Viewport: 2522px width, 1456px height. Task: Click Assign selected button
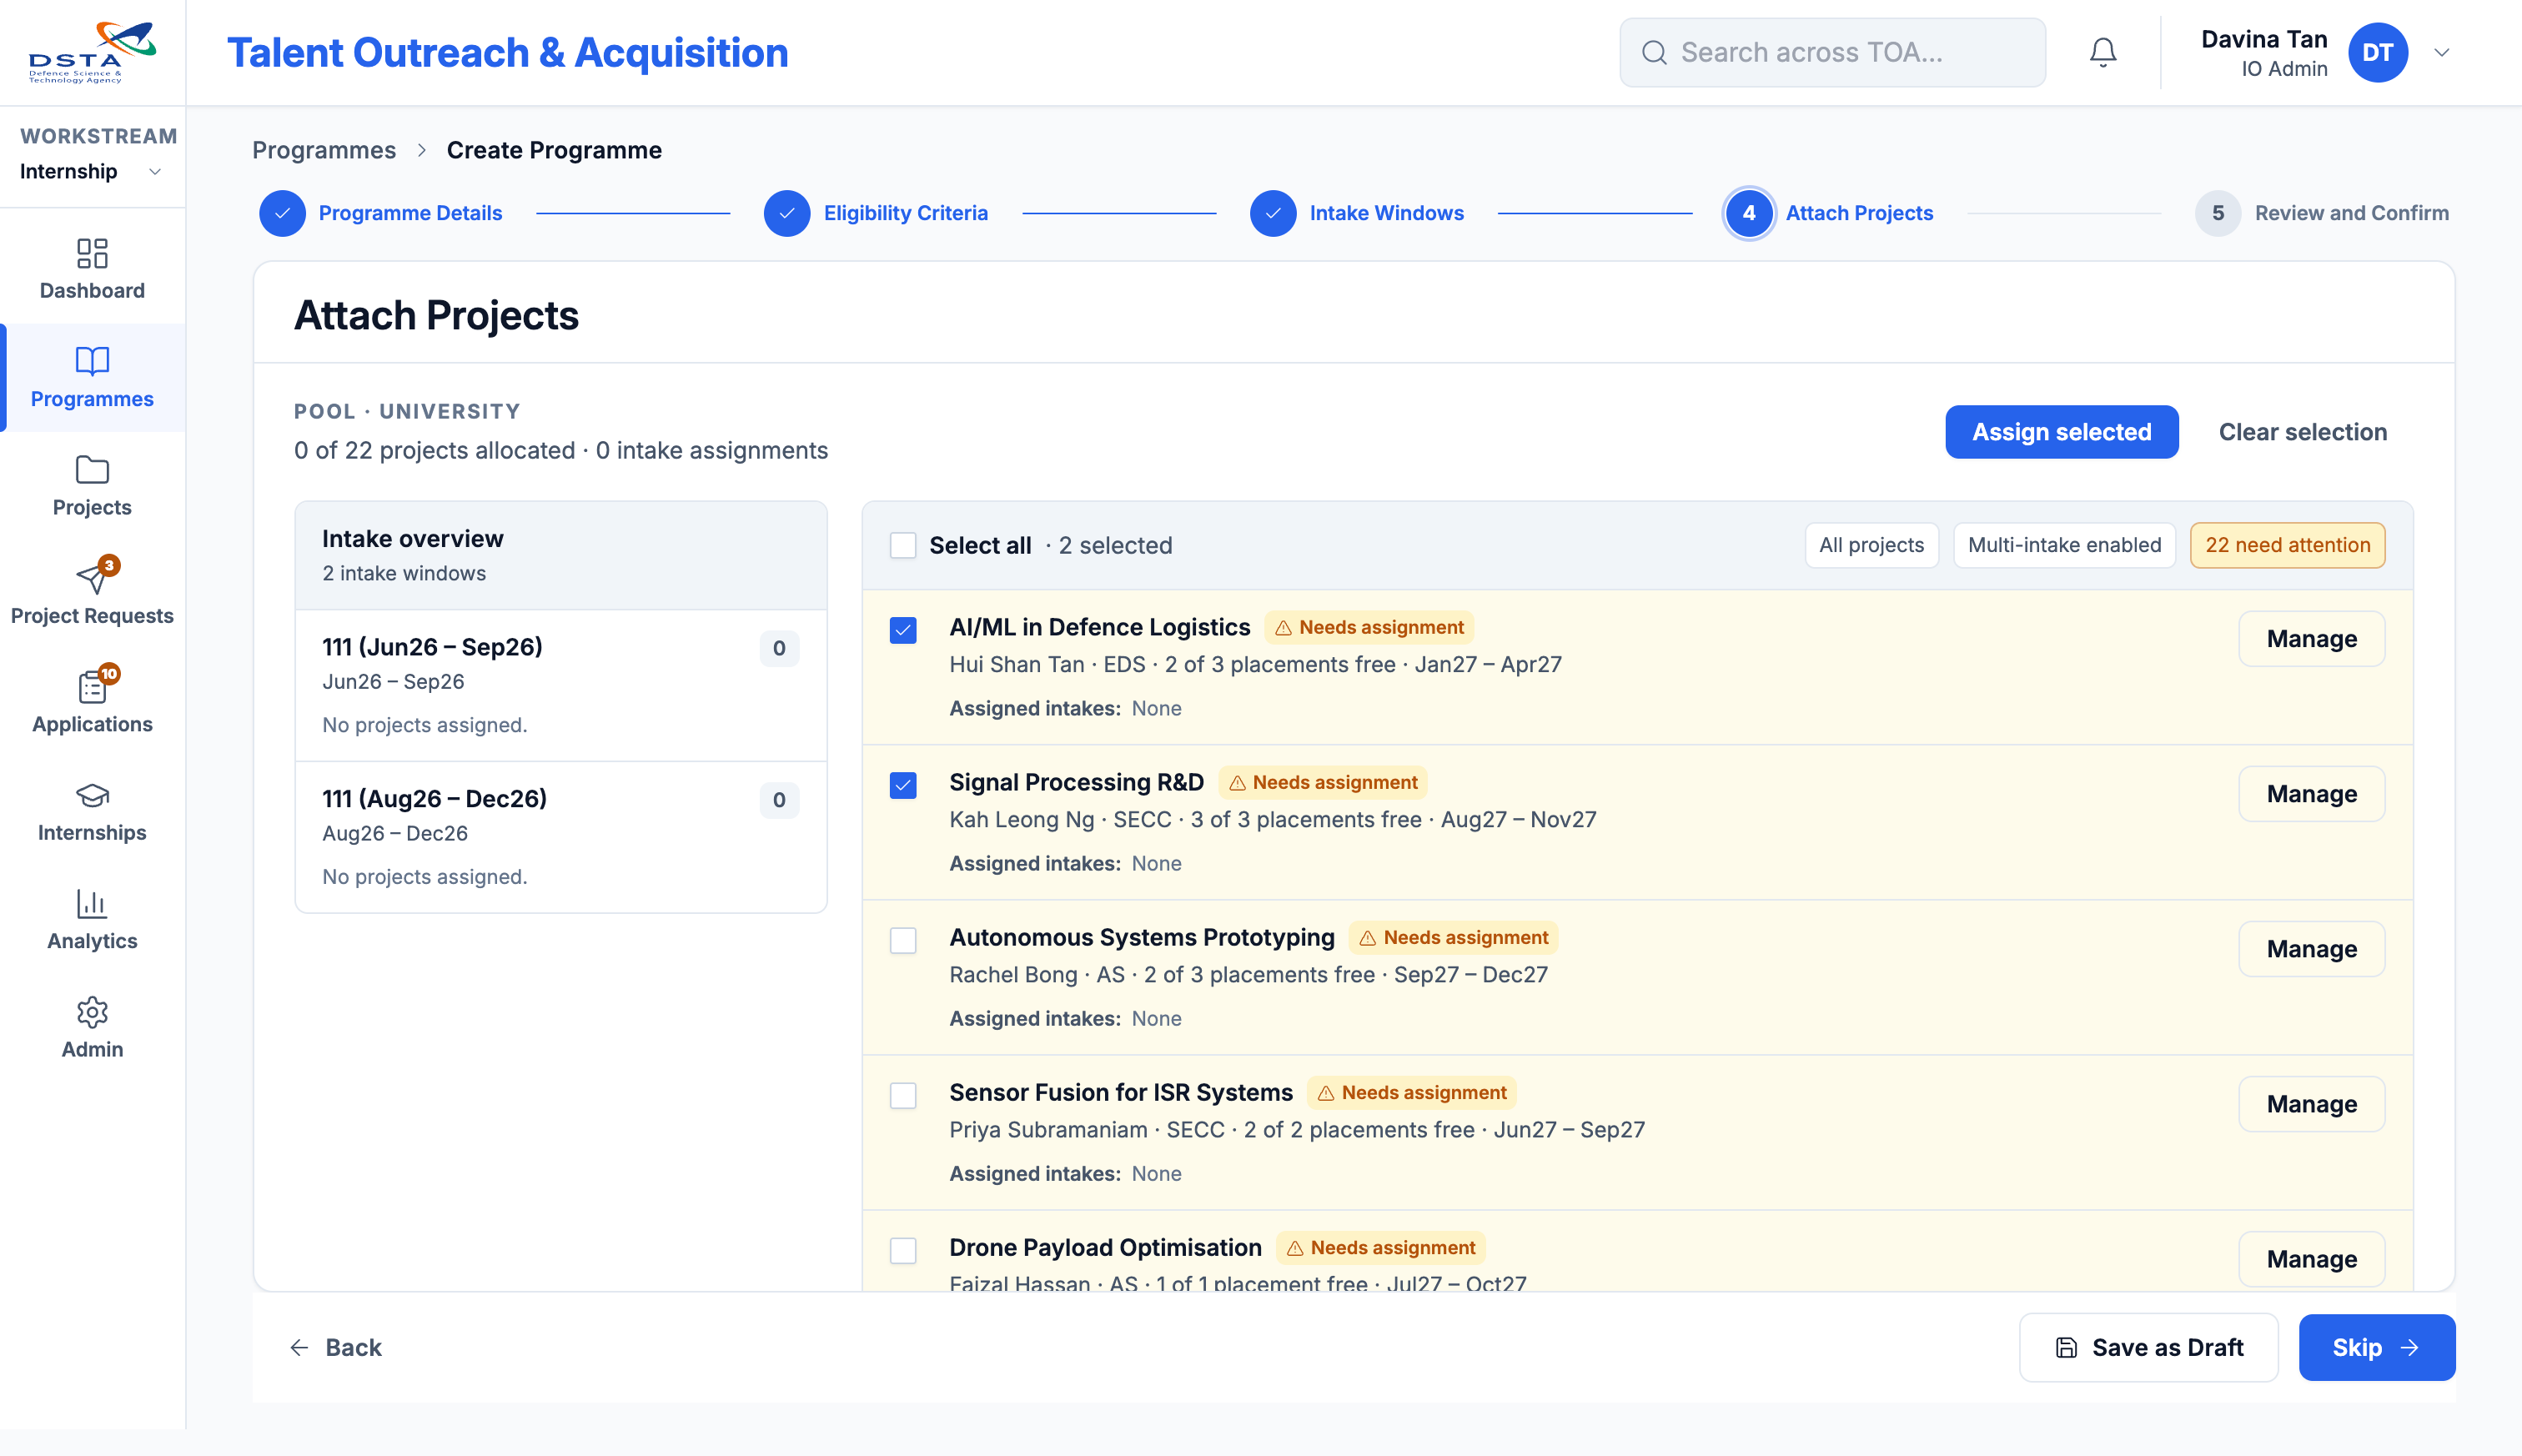coord(2061,432)
